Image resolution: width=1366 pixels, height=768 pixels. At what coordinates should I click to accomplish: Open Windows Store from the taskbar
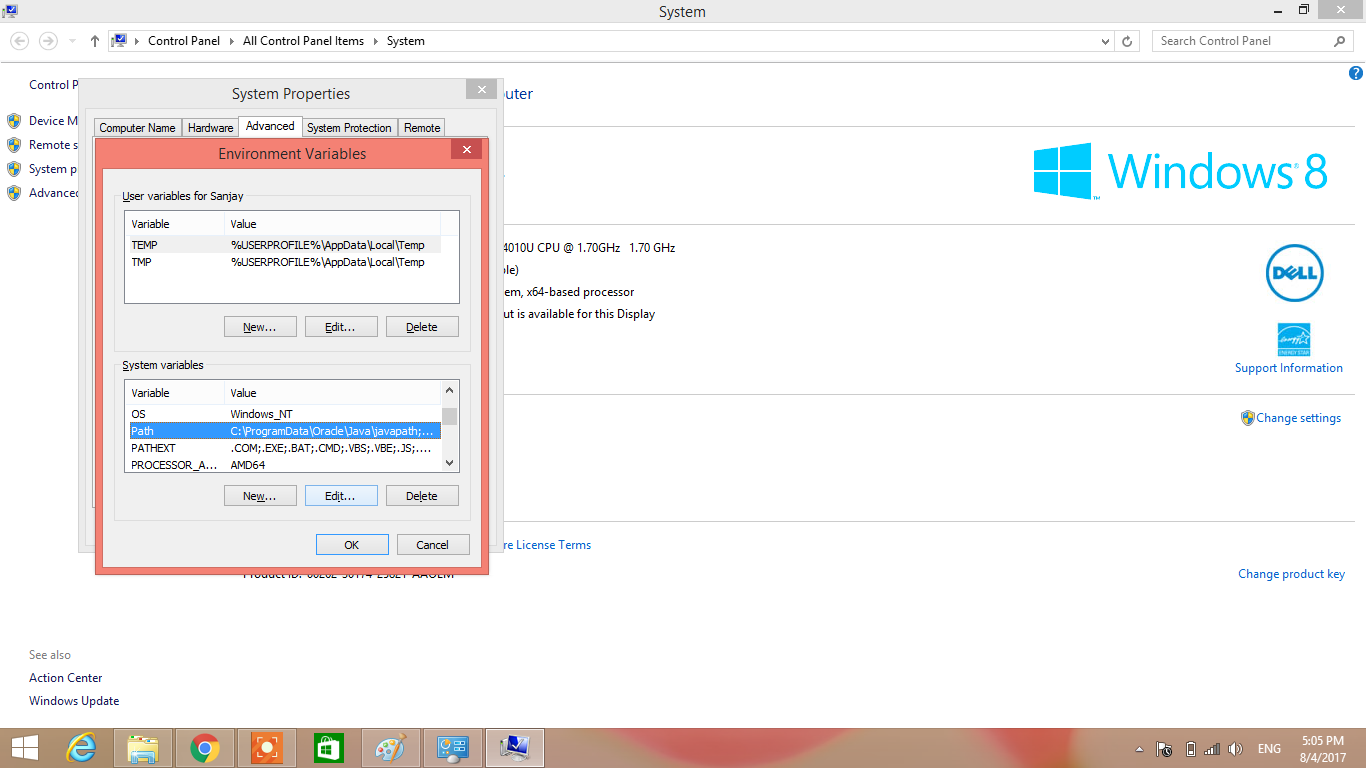328,748
